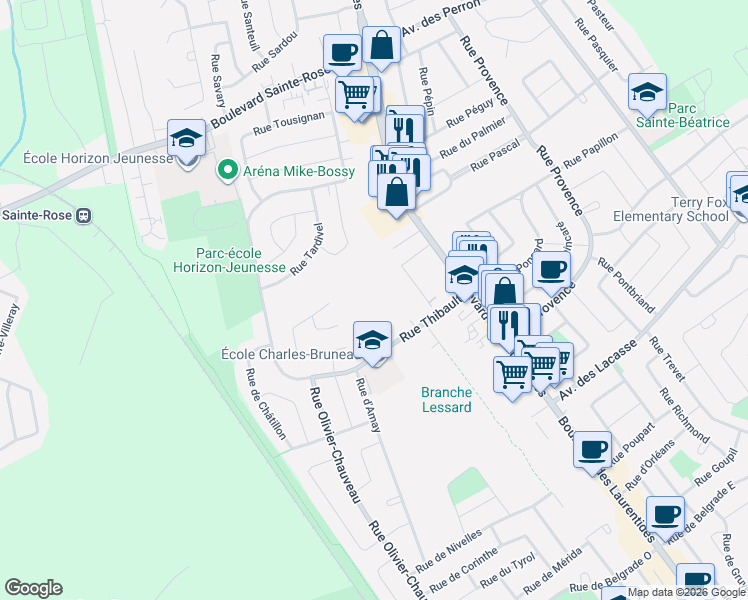Click the Sainte-Rose train station icon
Screen dimensions: 748x600
click(84, 216)
